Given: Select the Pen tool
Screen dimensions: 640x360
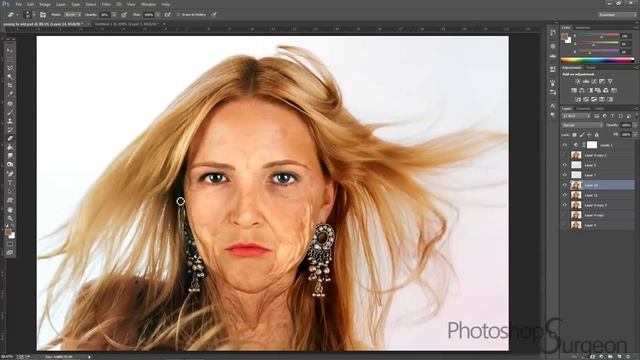Looking at the screenshot, I should coord(10,174).
